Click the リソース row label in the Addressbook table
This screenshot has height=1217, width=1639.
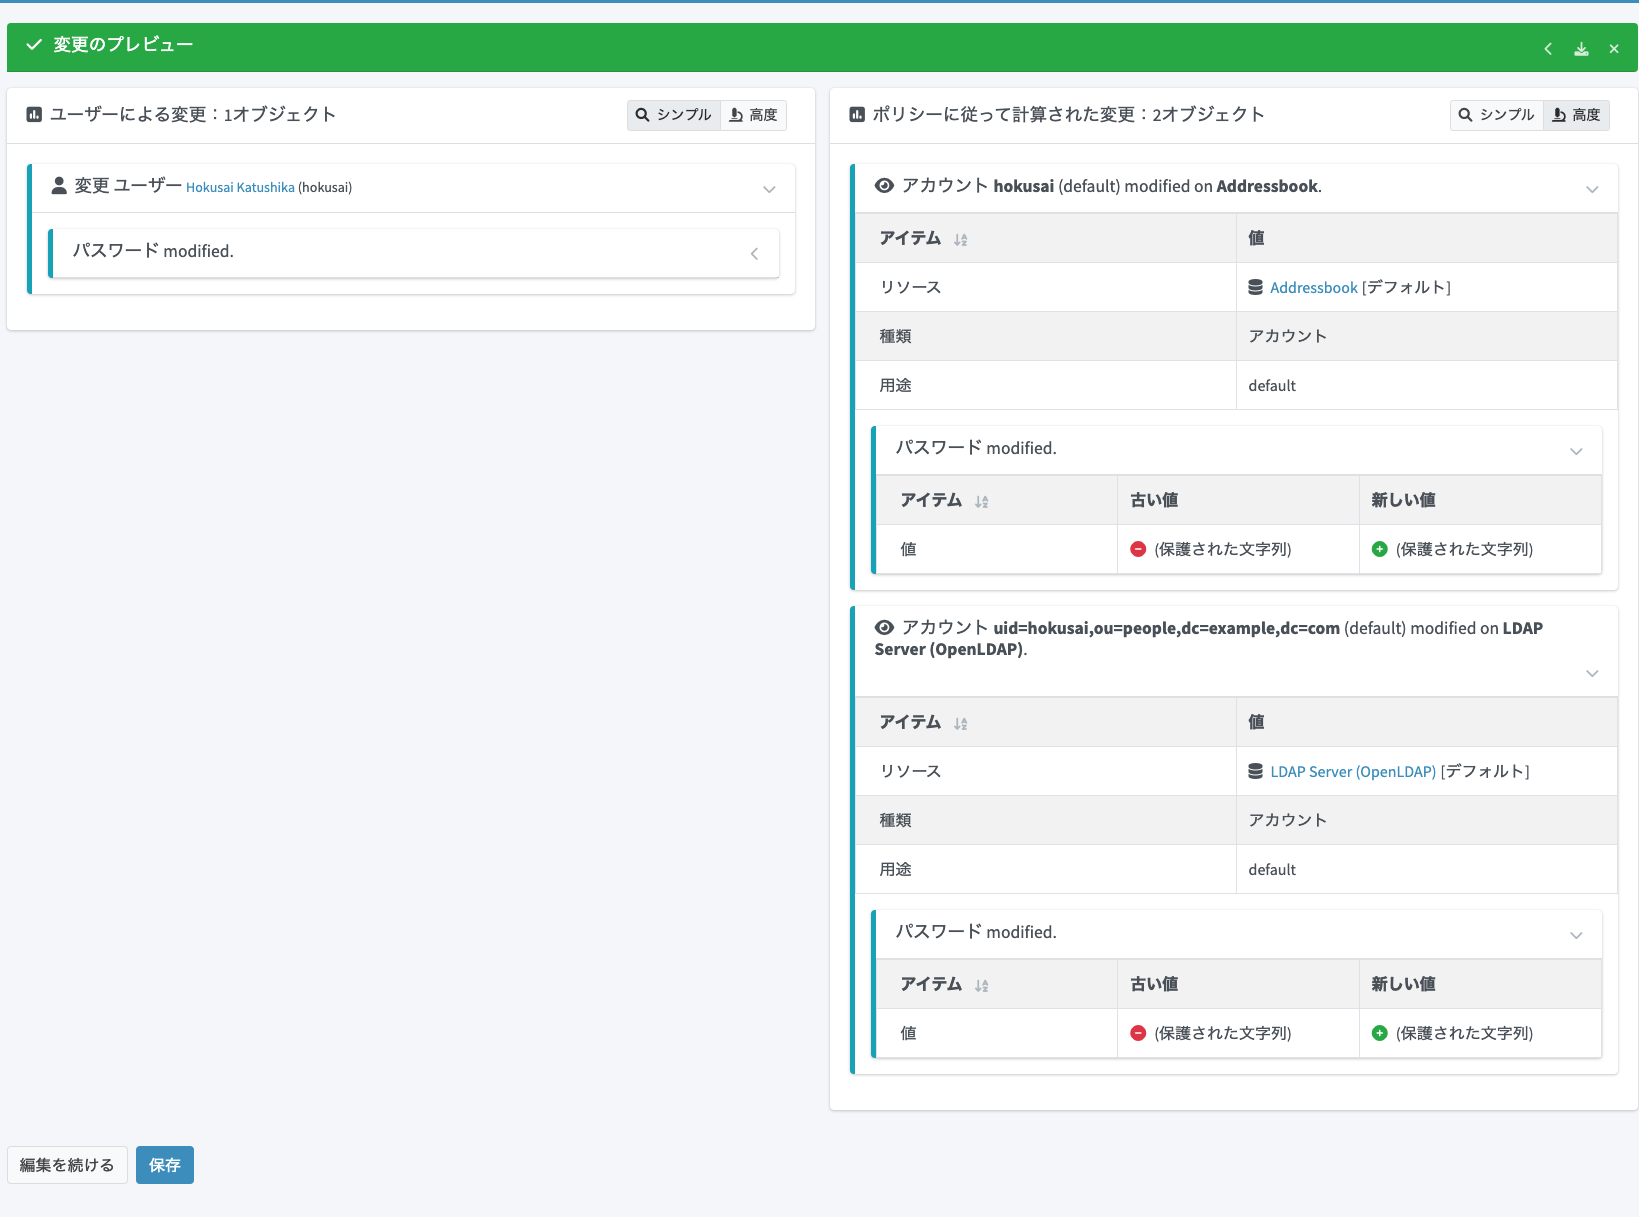(910, 287)
